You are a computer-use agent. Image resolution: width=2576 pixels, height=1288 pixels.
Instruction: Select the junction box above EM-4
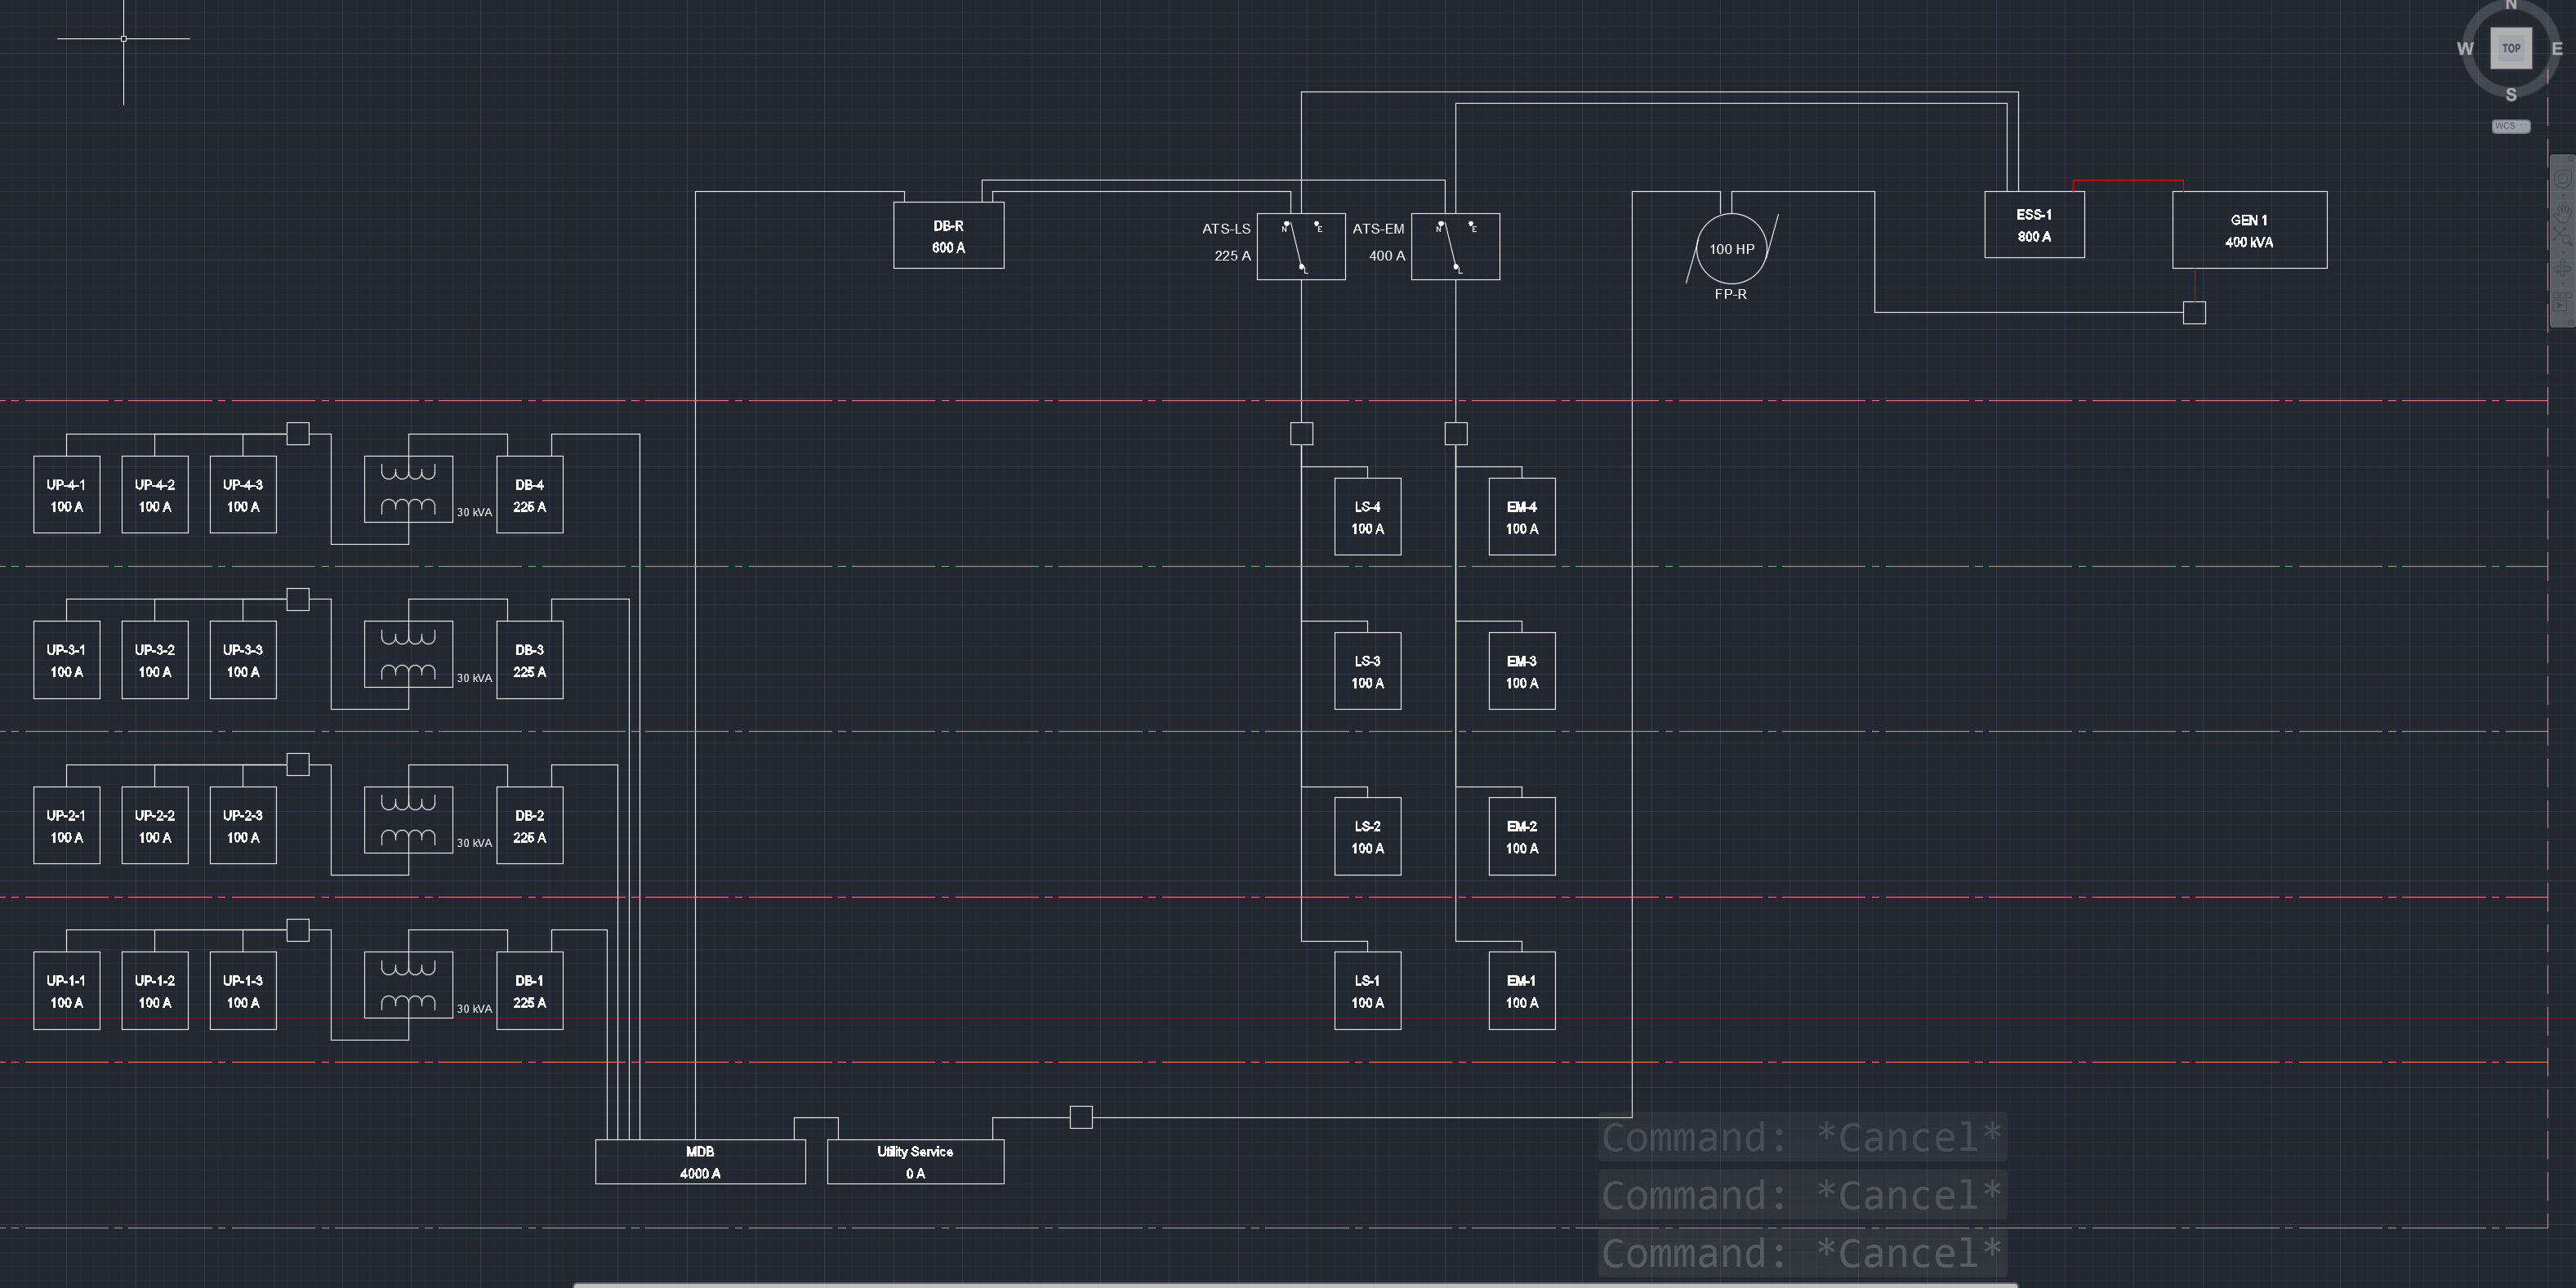click(x=1456, y=433)
